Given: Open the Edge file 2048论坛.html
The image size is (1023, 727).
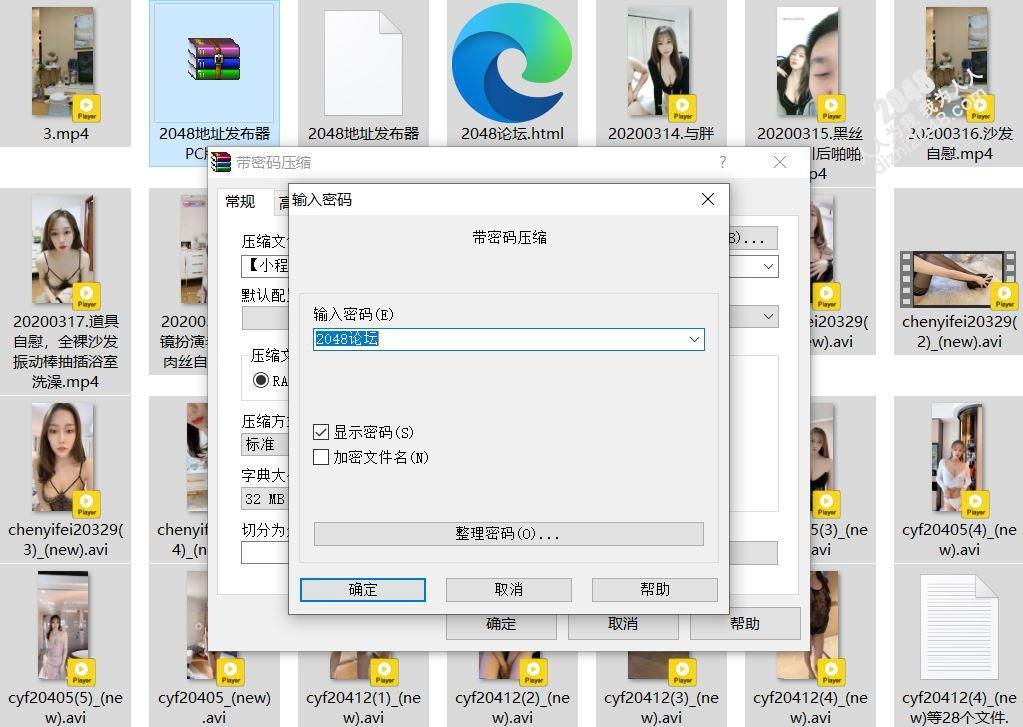Looking at the screenshot, I should tap(511, 62).
